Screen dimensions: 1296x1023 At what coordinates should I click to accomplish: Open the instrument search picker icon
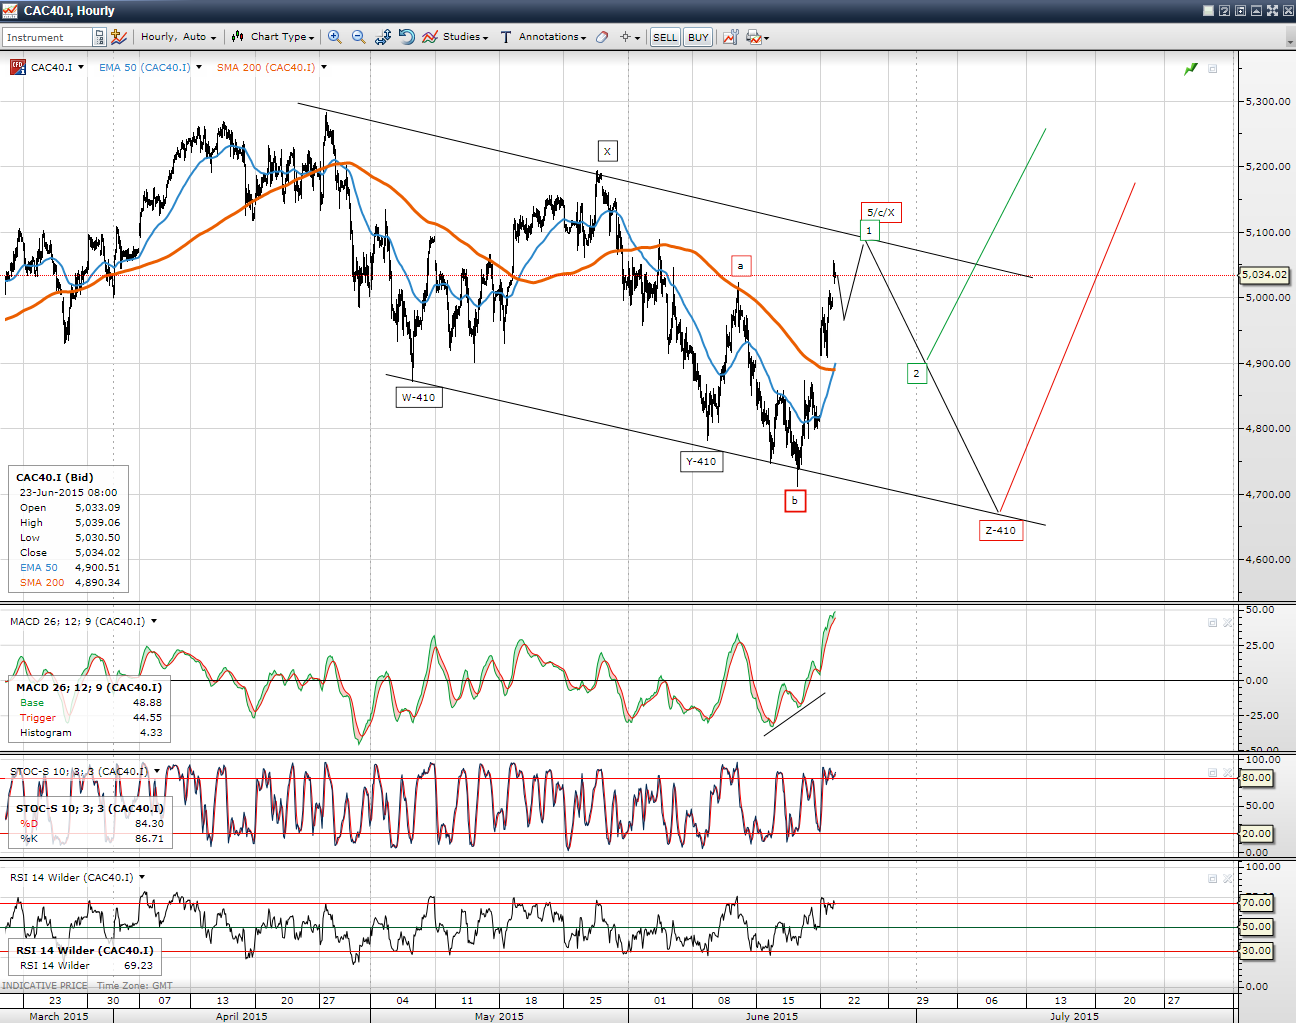pos(99,37)
